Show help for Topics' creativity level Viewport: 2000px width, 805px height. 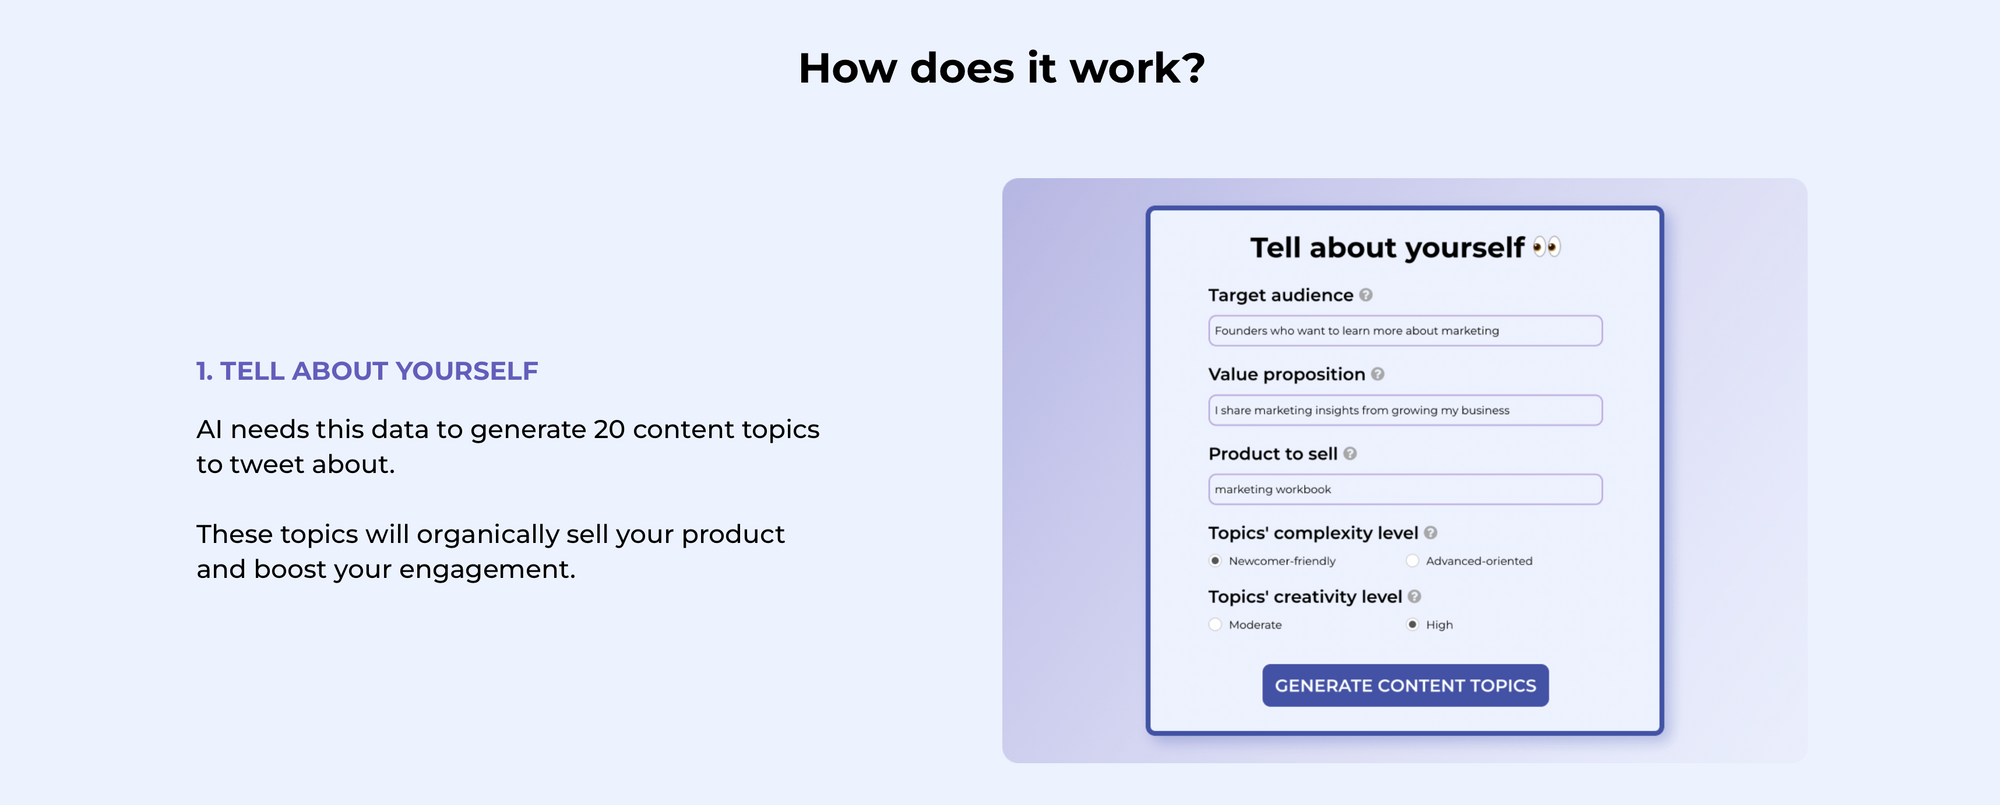coord(1415,597)
